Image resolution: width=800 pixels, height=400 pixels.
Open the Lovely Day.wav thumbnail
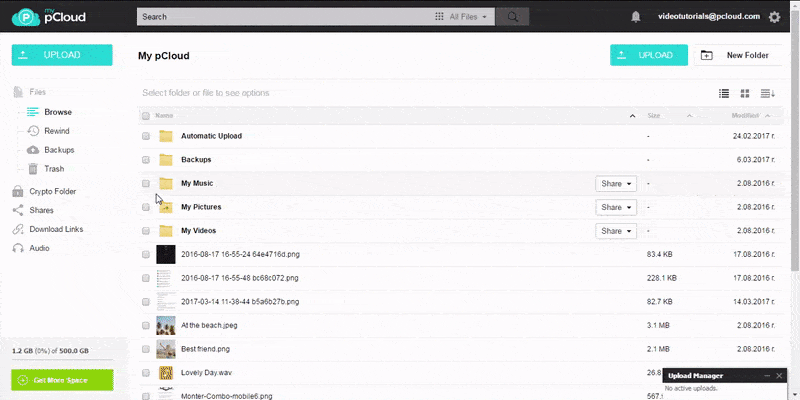166,372
